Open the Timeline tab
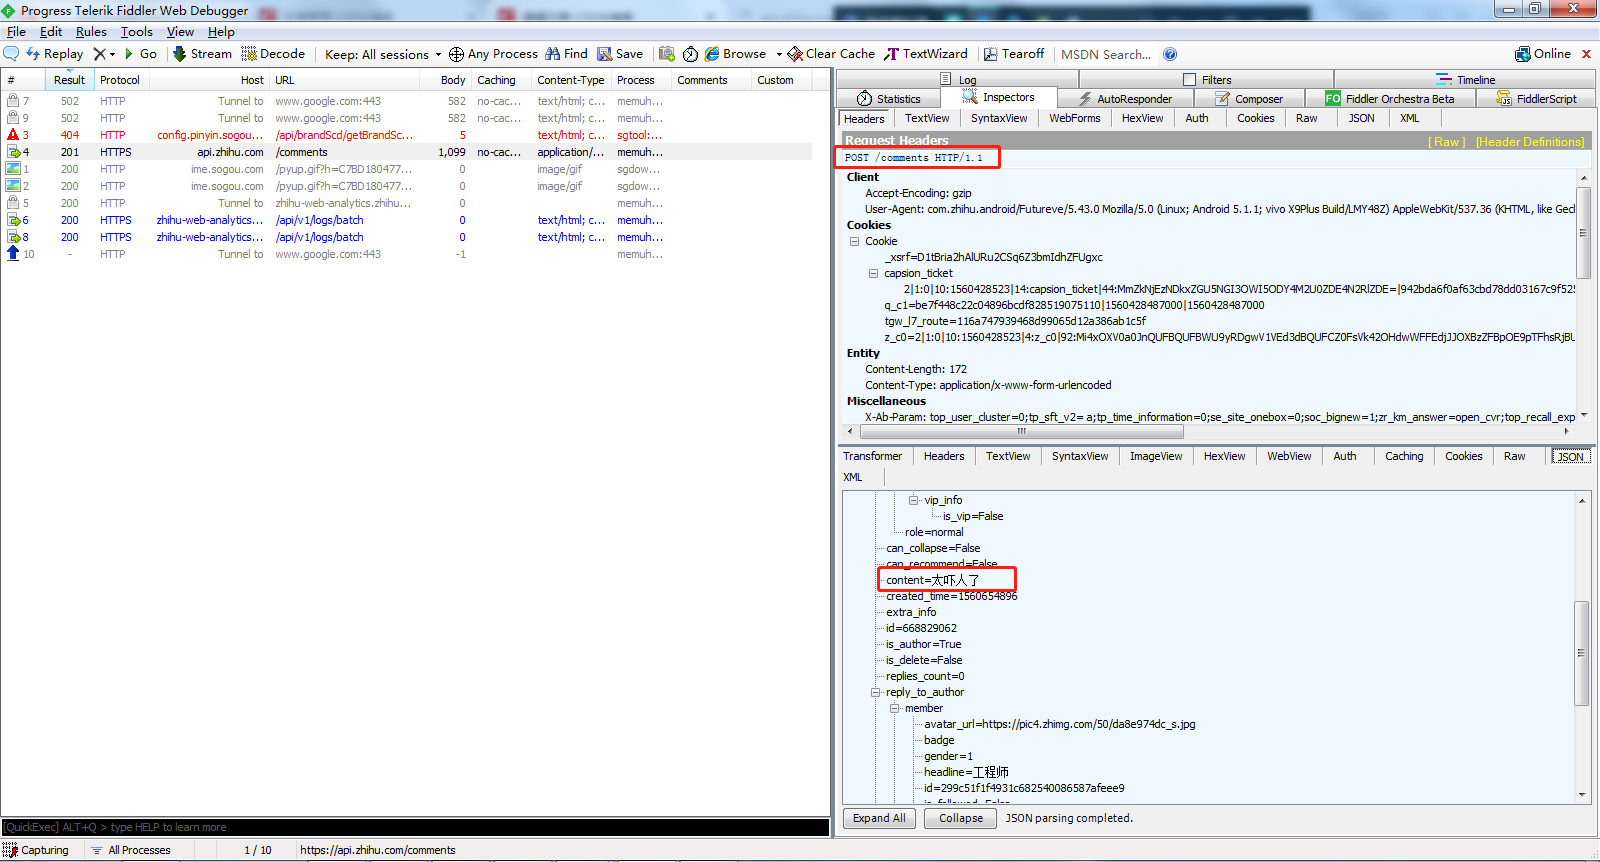This screenshot has height=862, width=1600. coord(1466,80)
